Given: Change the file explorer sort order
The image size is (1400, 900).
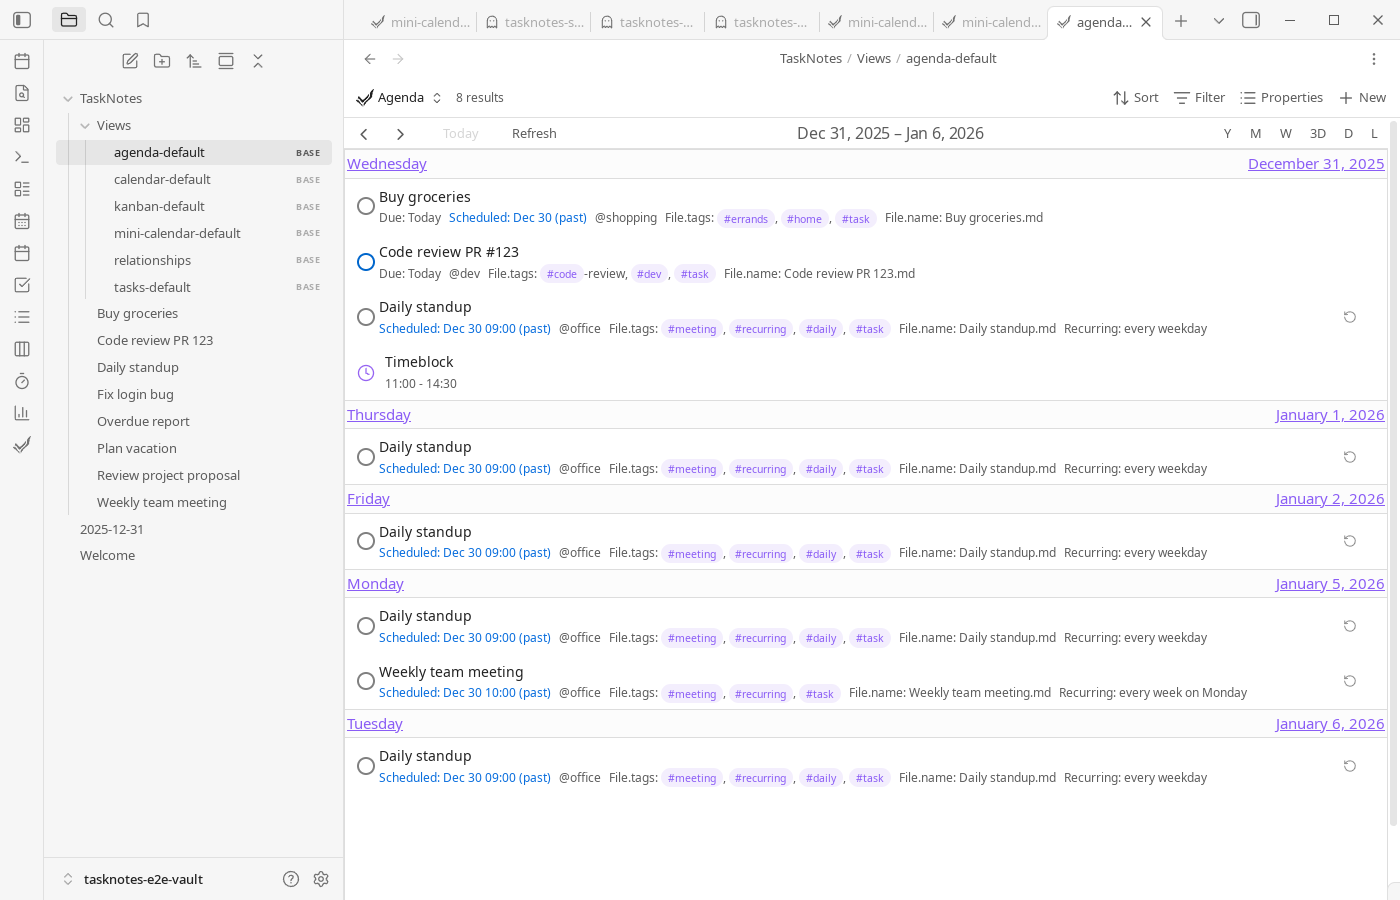Looking at the screenshot, I should (x=194, y=60).
